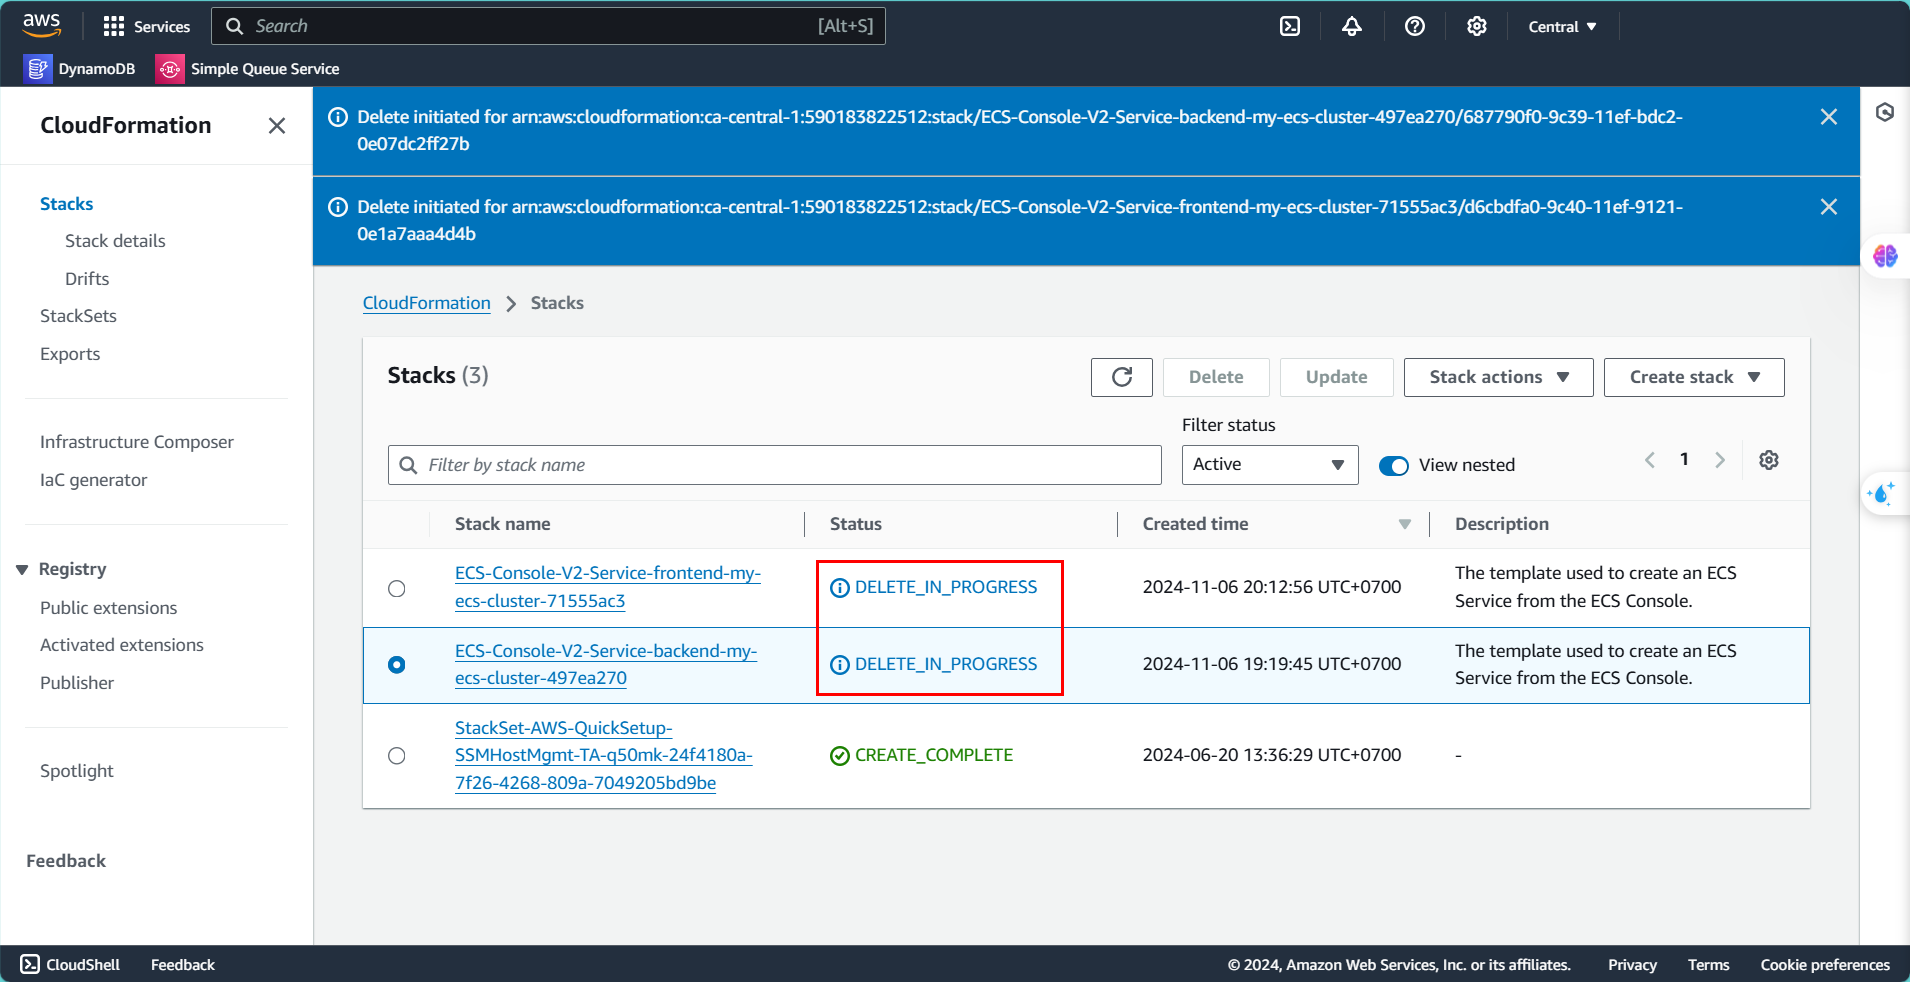Open the Terms footer link
Screen dimensions: 1910x982
coord(1708,964)
